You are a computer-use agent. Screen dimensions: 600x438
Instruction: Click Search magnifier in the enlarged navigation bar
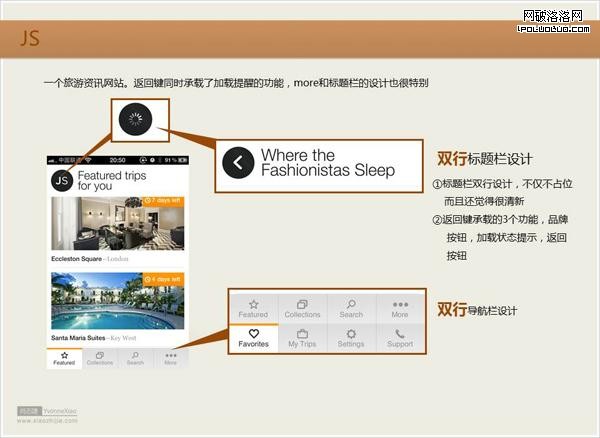pyautogui.click(x=351, y=307)
